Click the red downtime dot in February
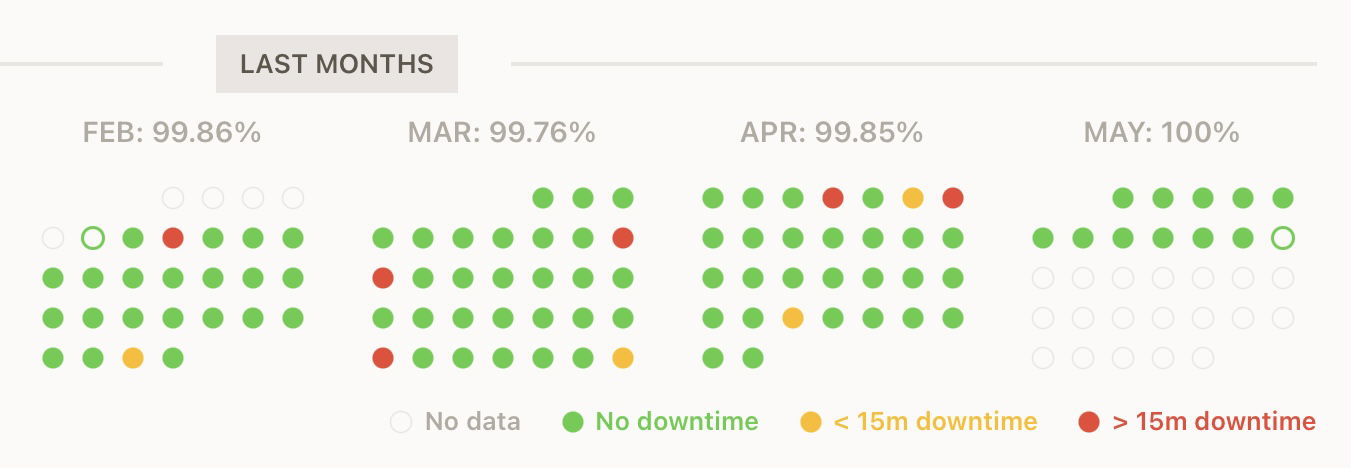 tap(173, 238)
